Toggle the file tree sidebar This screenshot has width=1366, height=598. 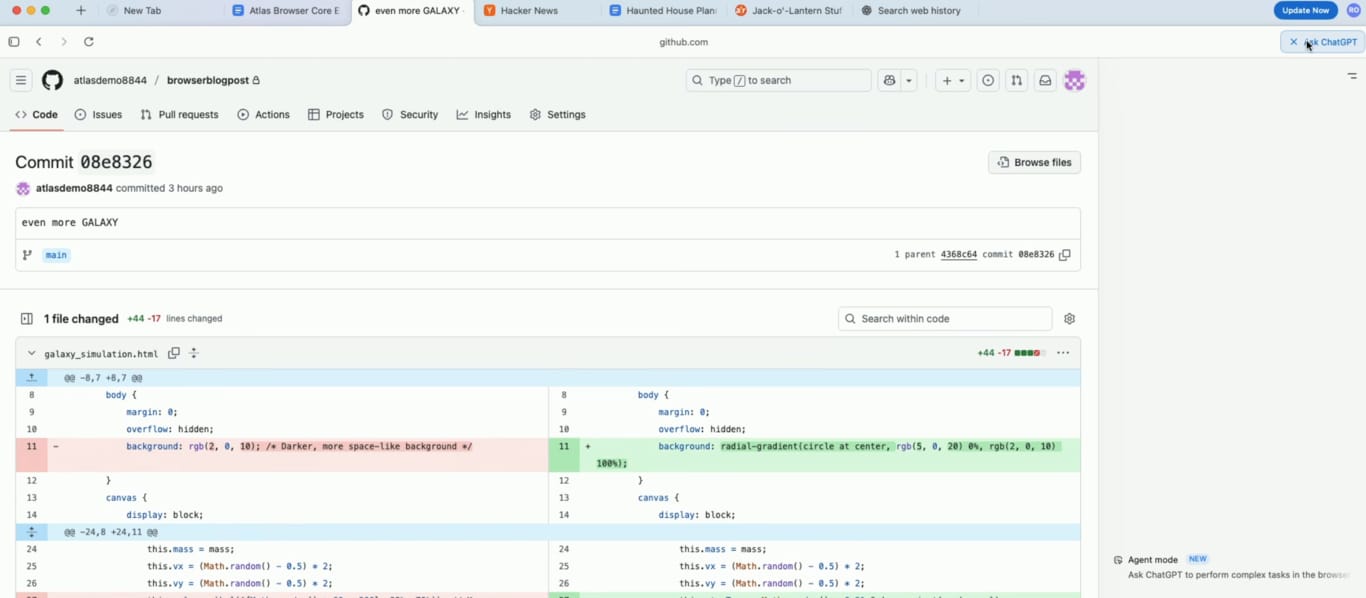[x=27, y=319]
